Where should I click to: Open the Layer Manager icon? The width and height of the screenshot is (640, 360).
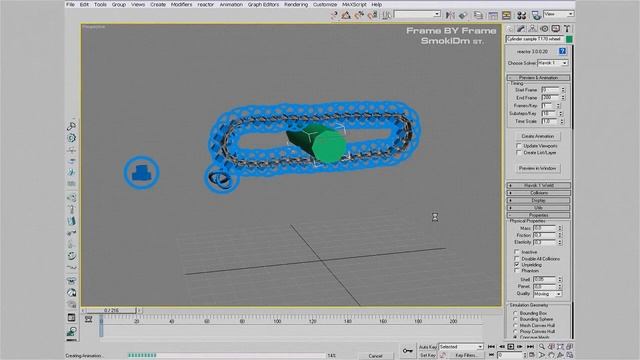[x=478, y=15]
